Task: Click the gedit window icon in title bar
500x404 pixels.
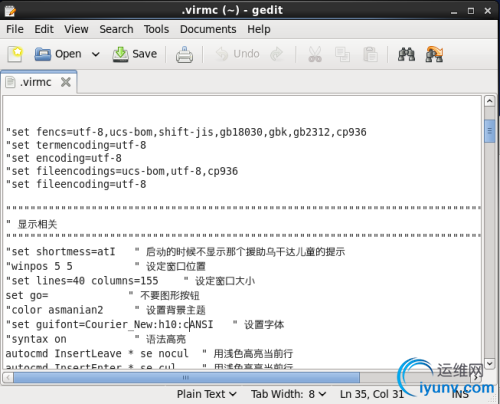Action: [10, 11]
